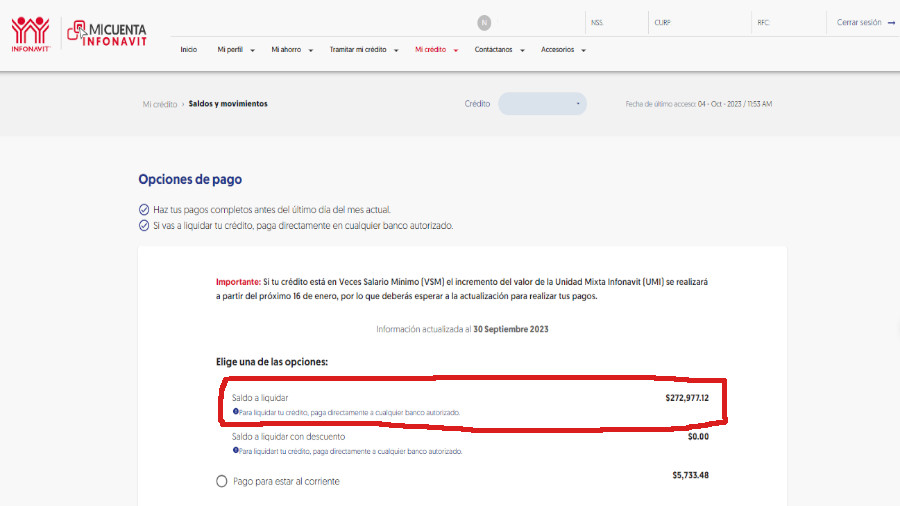
Task: Expand the Mi perfil menu
Action: pyautogui.click(x=236, y=49)
